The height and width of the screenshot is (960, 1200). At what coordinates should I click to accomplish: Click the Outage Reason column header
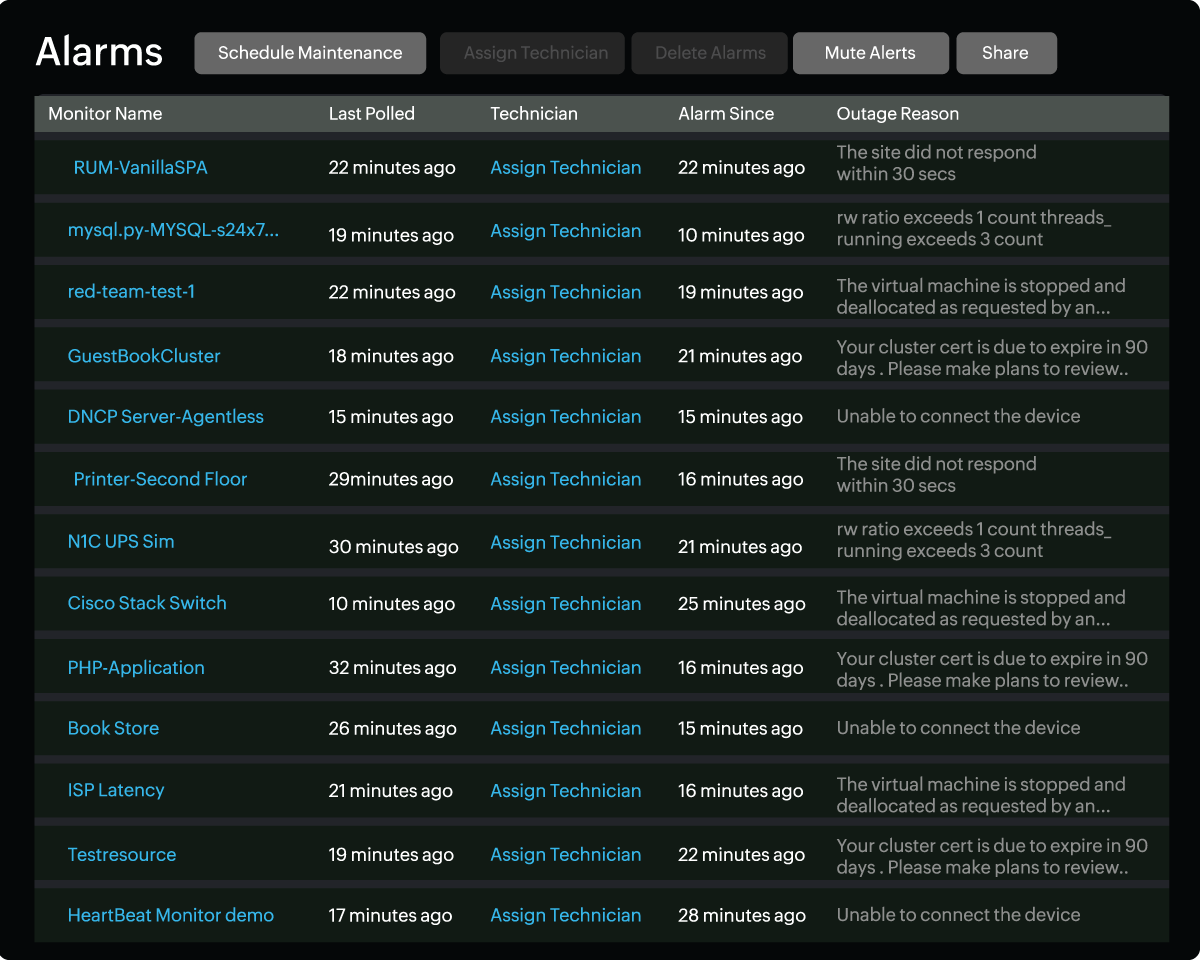pyautogui.click(x=897, y=114)
